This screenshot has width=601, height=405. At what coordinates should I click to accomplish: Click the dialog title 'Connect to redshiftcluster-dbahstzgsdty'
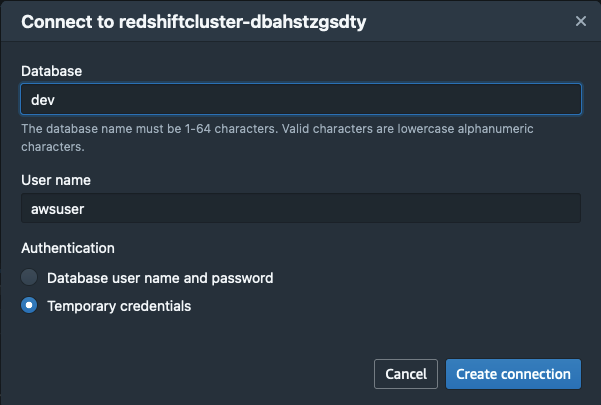(x=194, y=21)
